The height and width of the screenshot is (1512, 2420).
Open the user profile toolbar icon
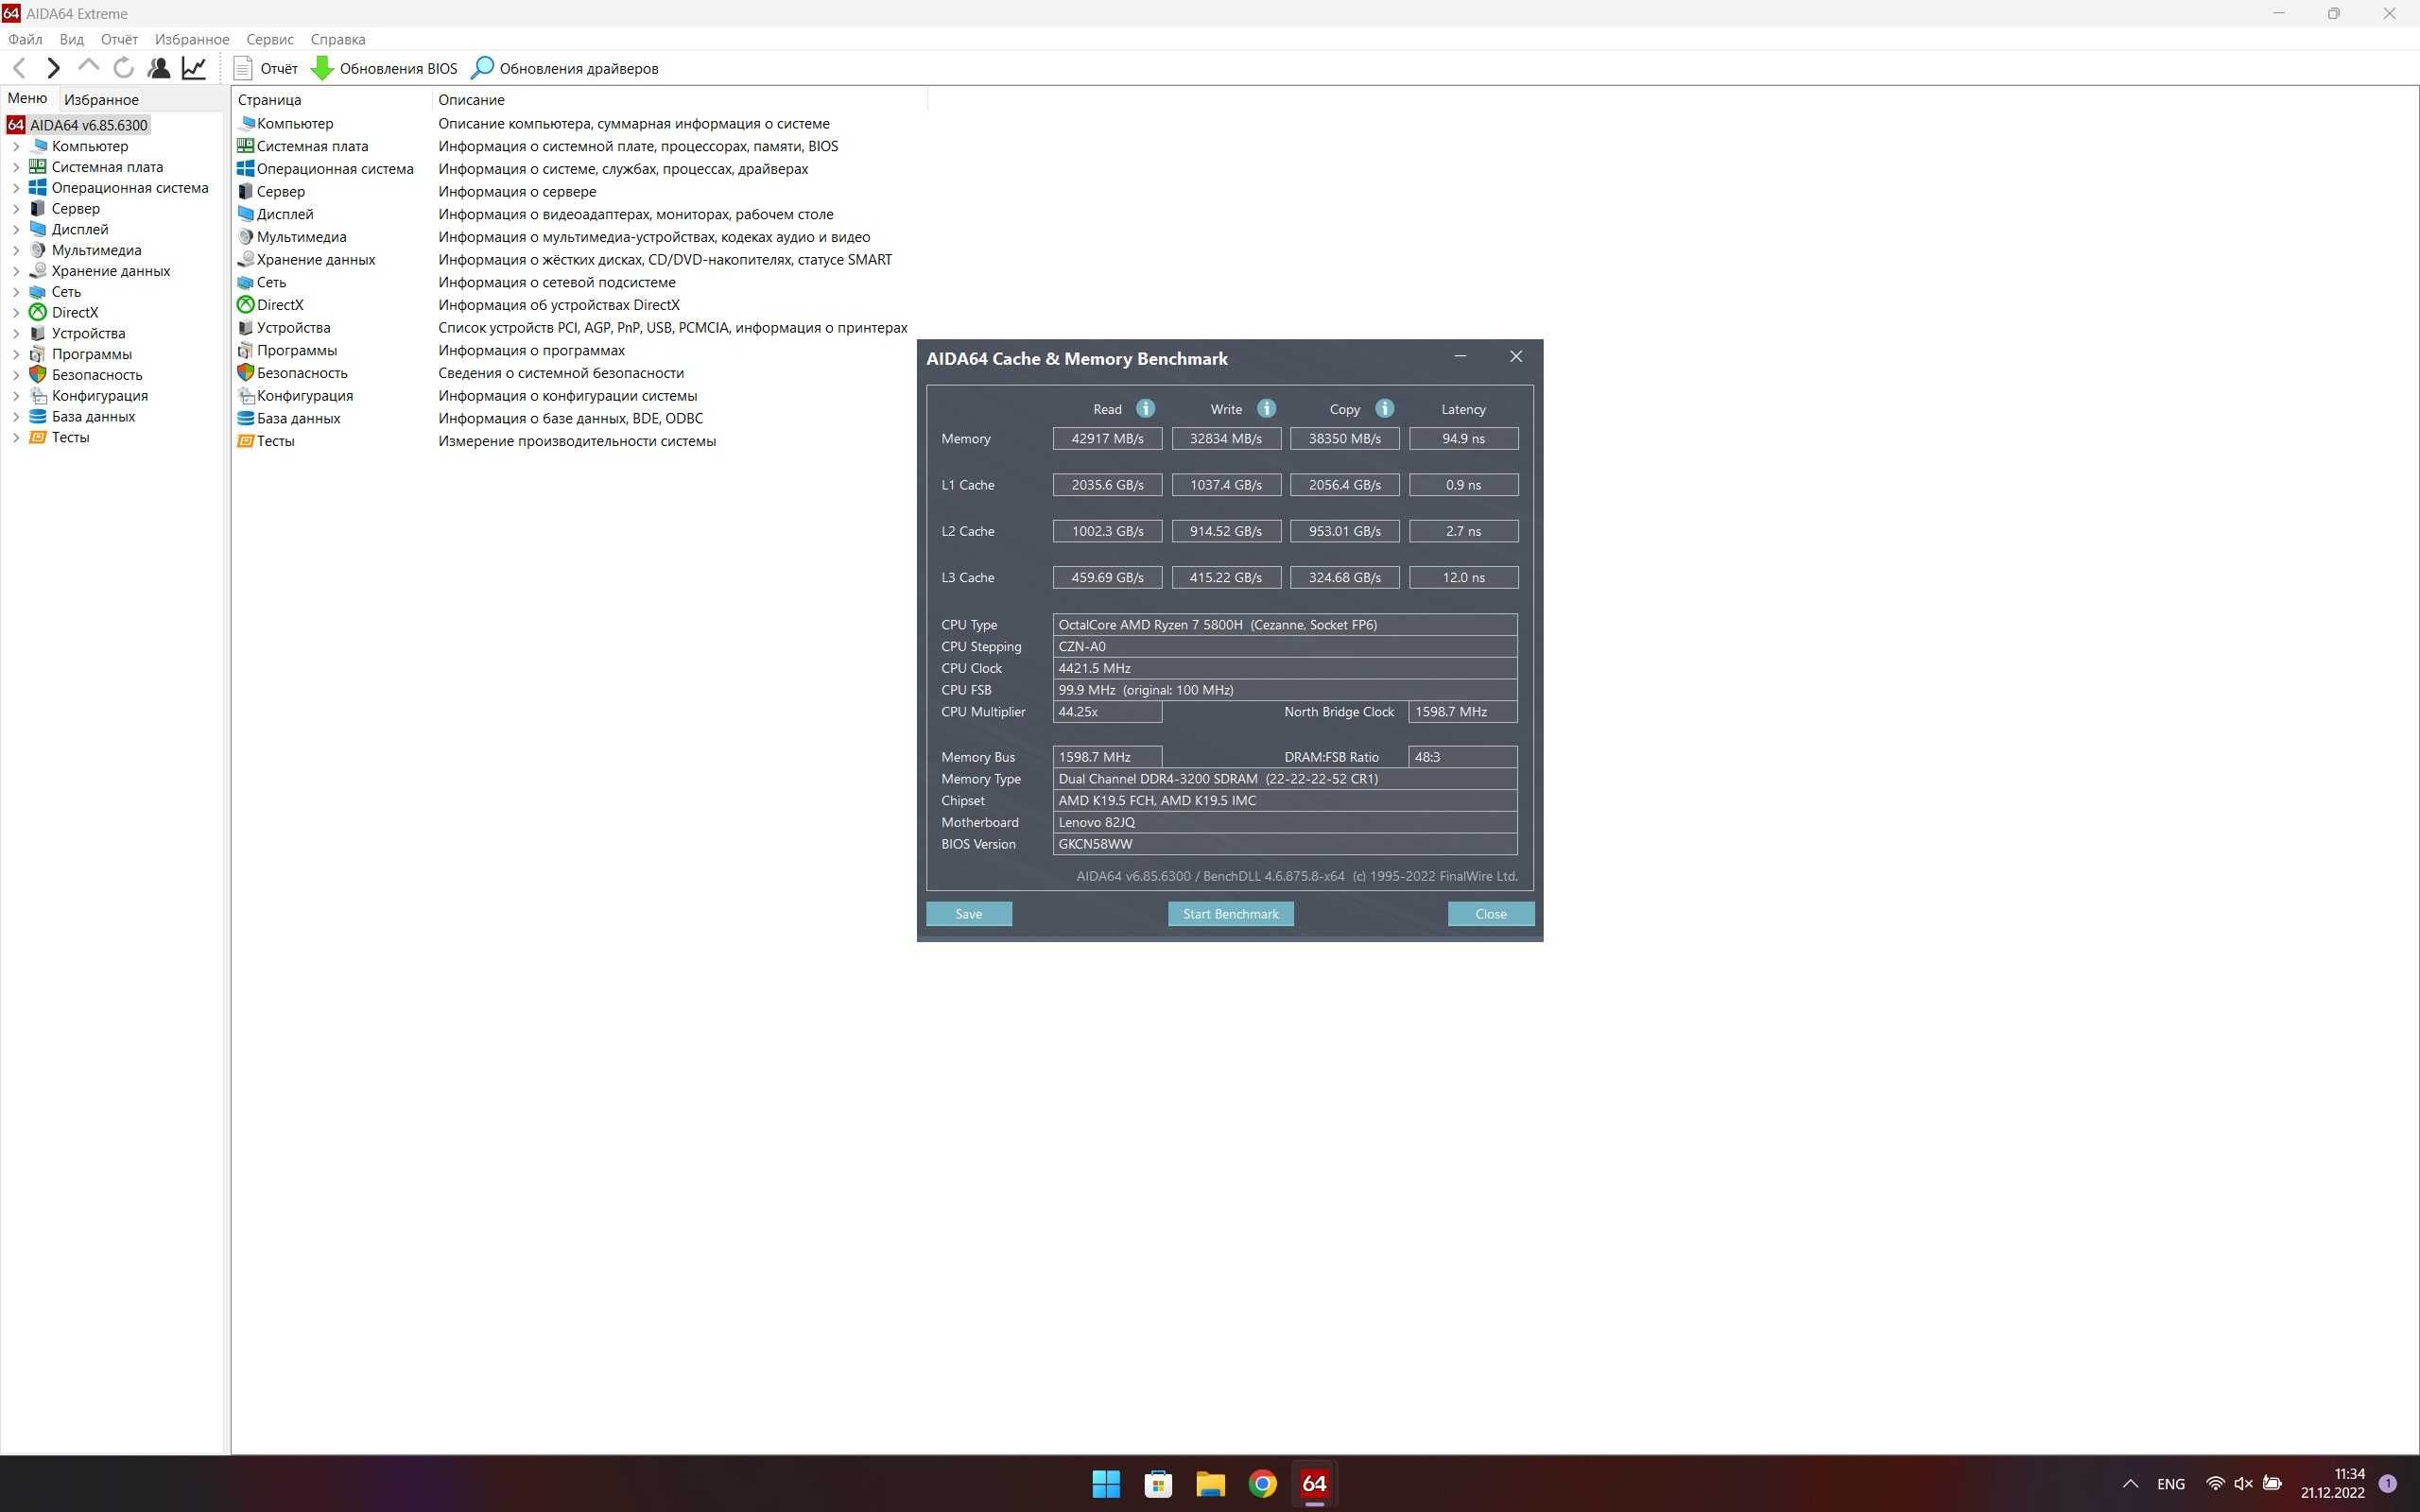point(158,68)
